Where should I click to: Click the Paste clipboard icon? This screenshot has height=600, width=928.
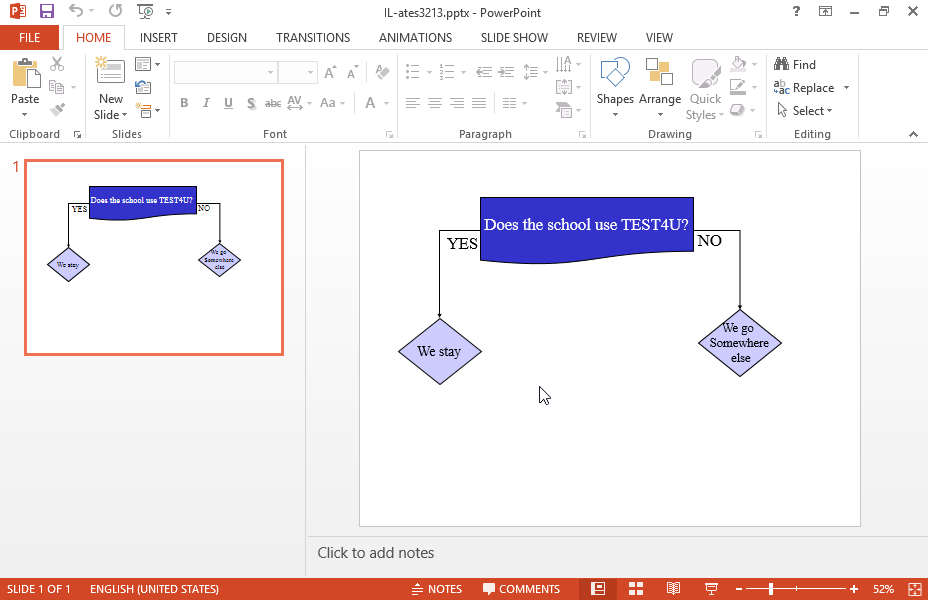(25, 75)
